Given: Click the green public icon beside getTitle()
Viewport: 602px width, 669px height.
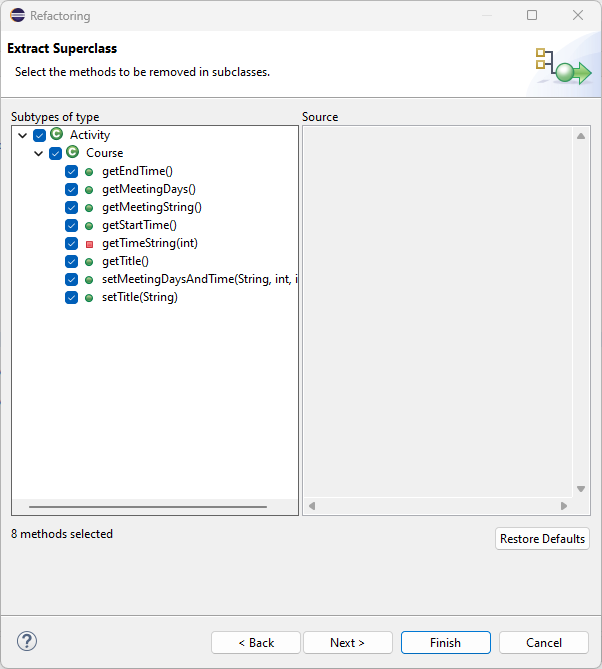Looking at the screenshot, I should point(89,262).
